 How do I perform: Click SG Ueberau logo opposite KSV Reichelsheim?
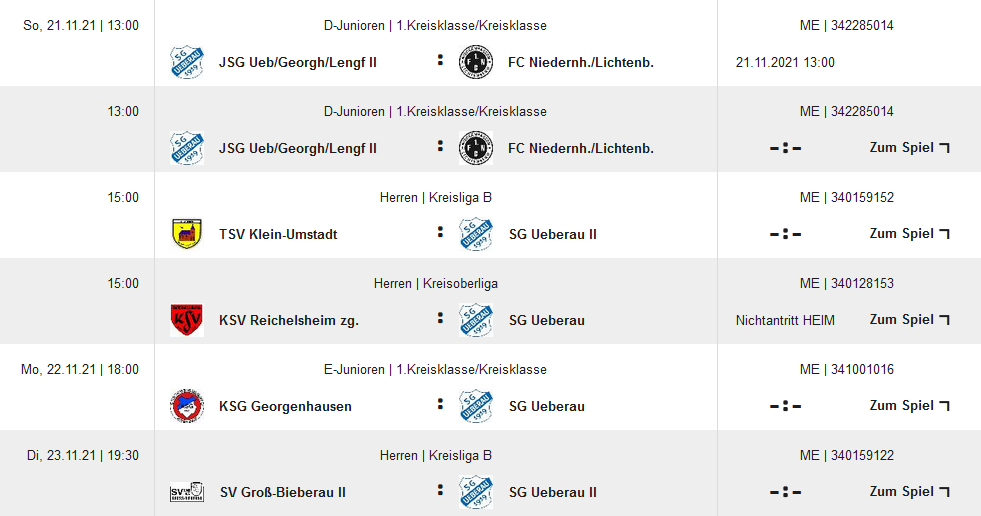pyautogui.click(x=475, y=320)
